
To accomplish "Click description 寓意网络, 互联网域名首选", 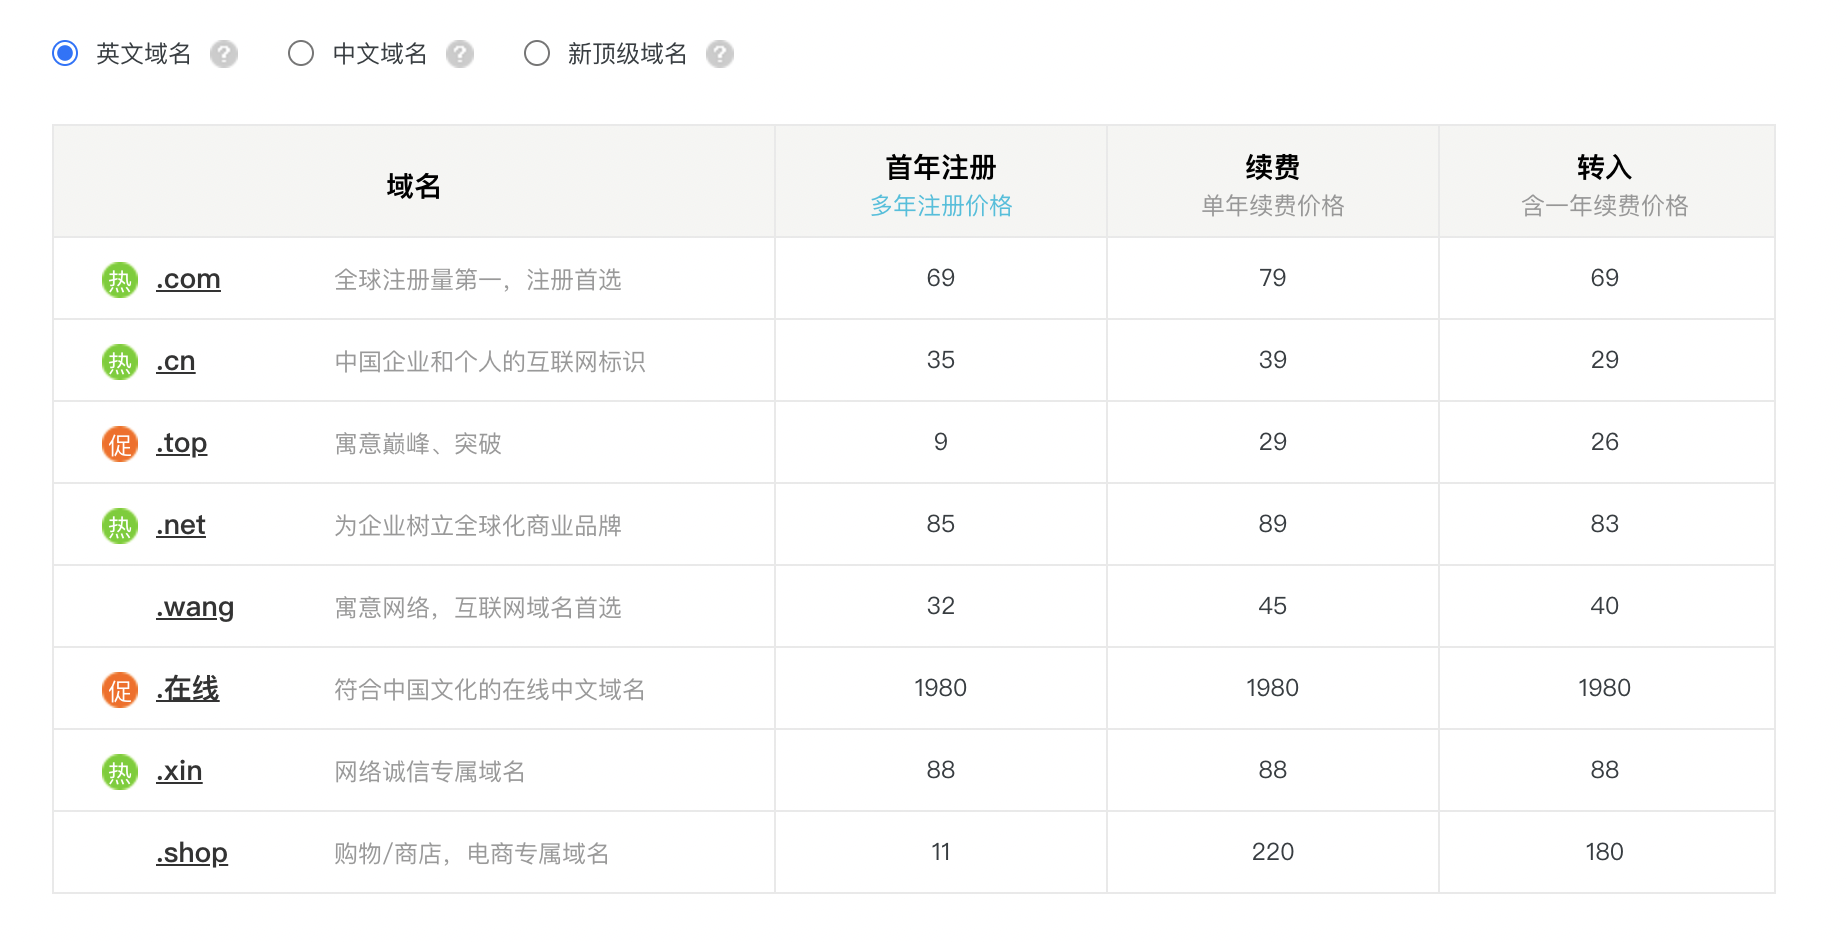I will pos(478,608).
